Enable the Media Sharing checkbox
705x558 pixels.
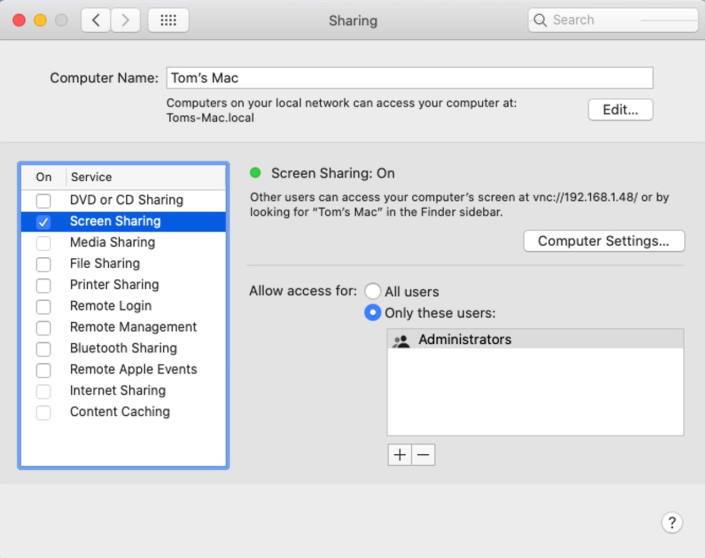(x=43, y=243)
